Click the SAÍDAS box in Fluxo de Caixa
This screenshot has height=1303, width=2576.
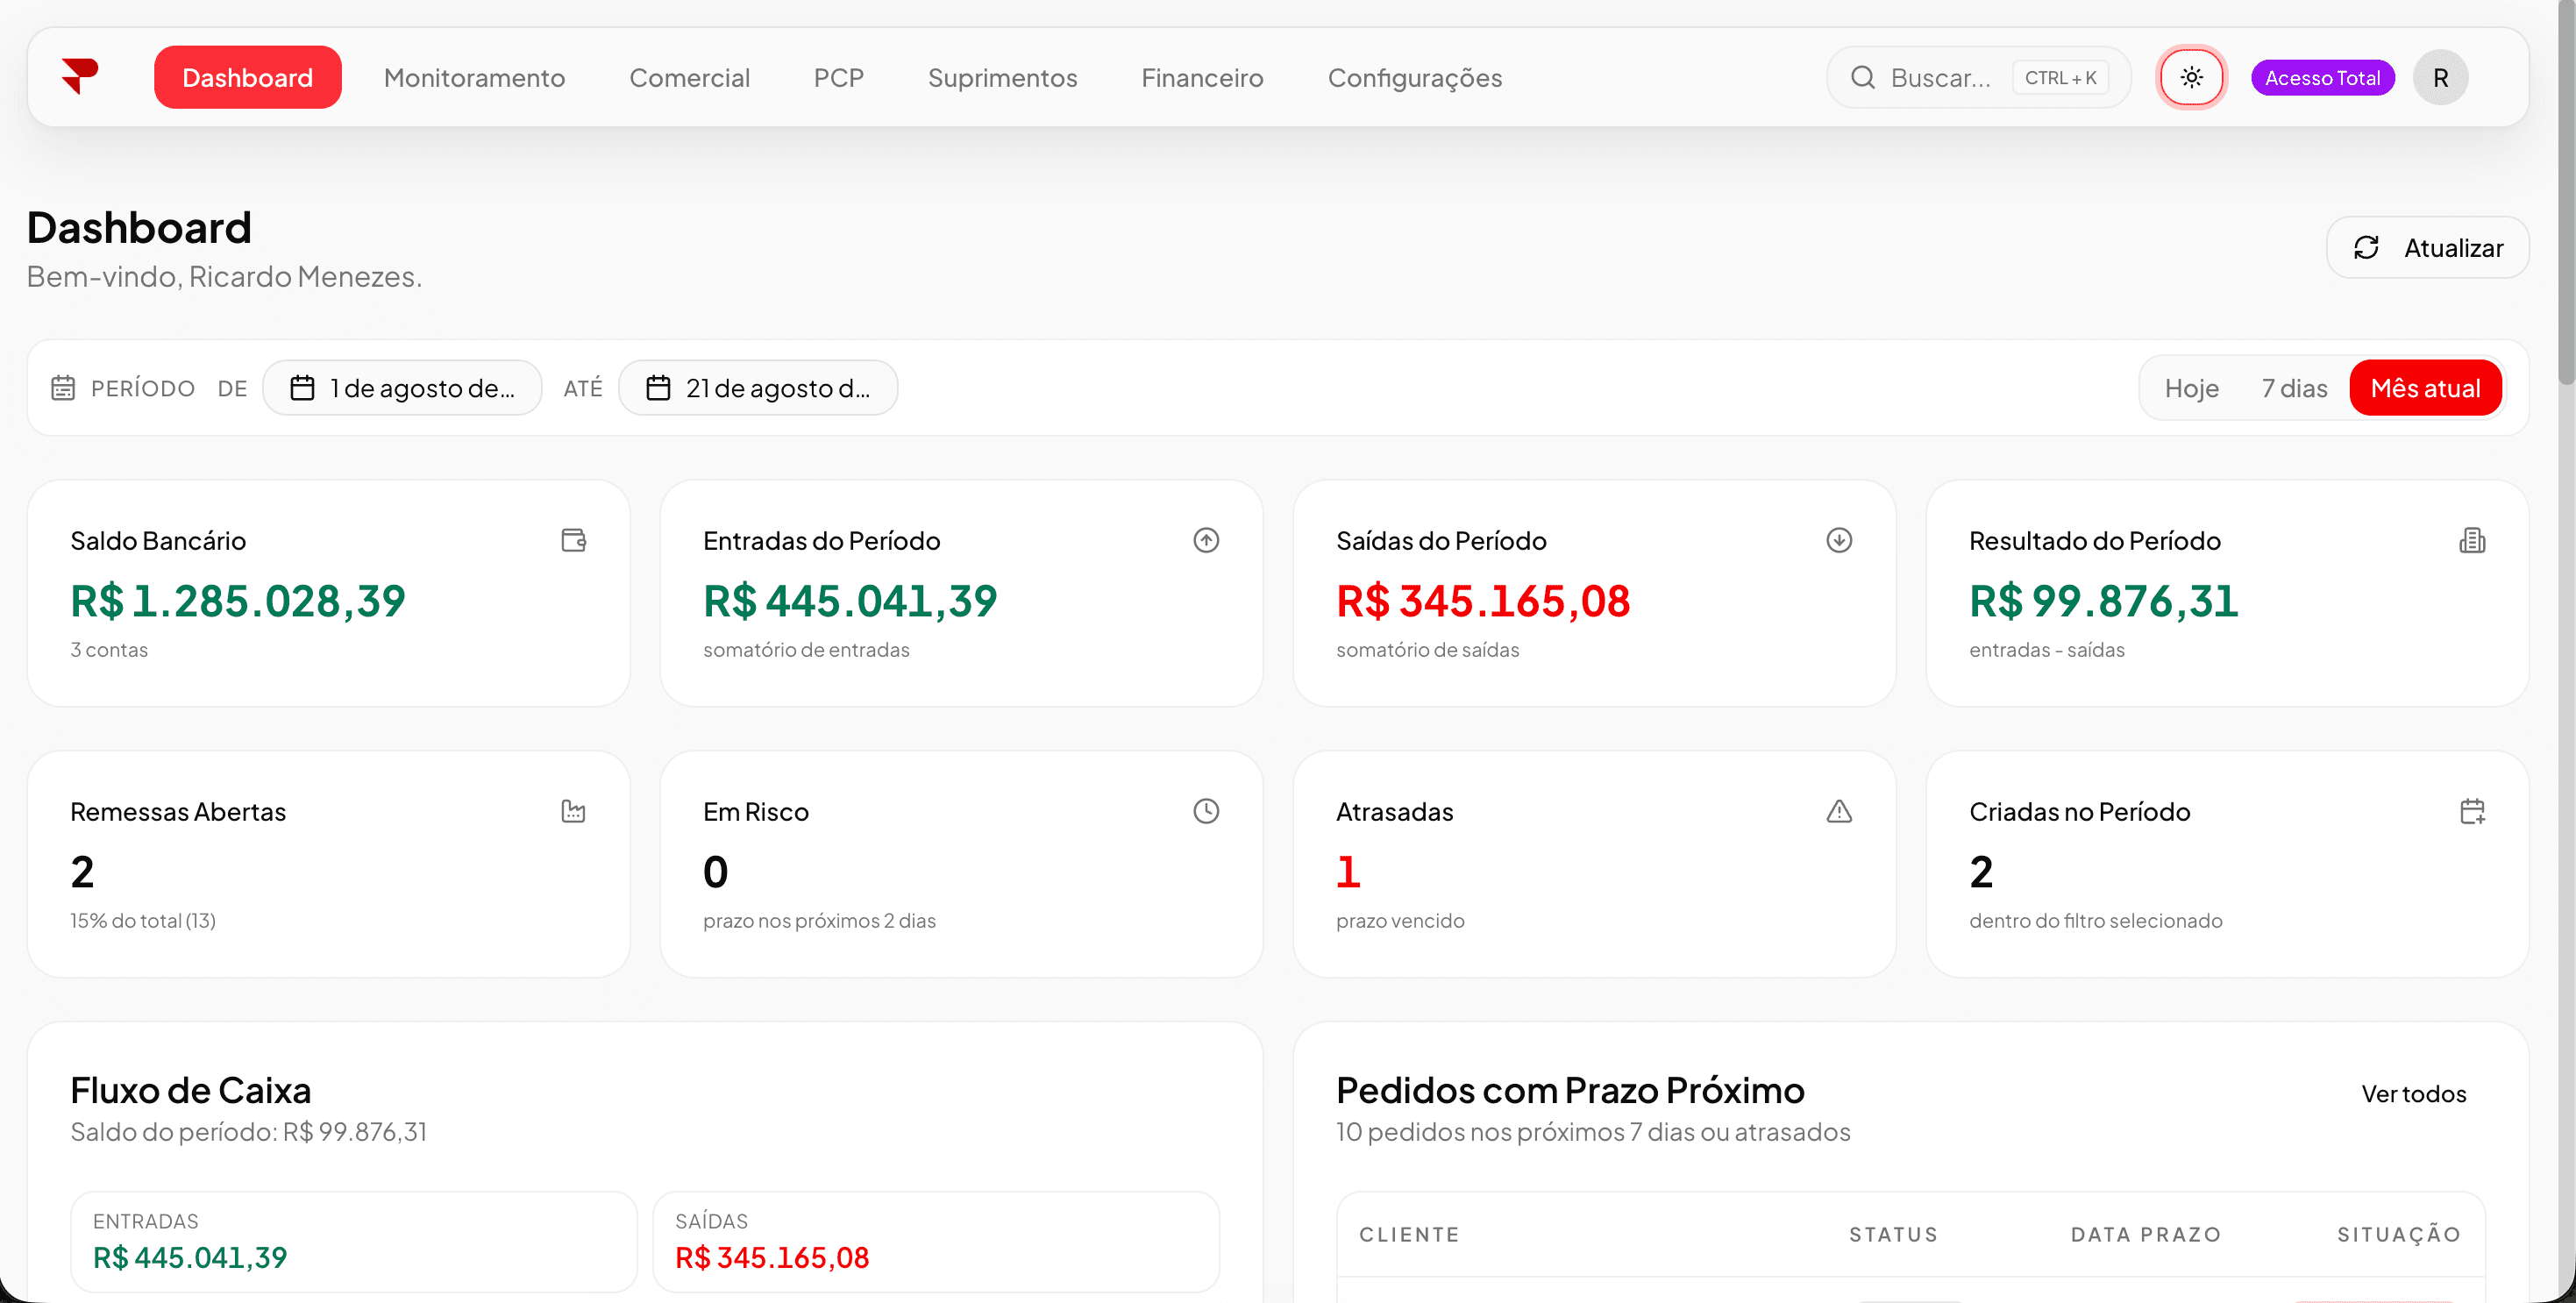[x=935, y=1241]
